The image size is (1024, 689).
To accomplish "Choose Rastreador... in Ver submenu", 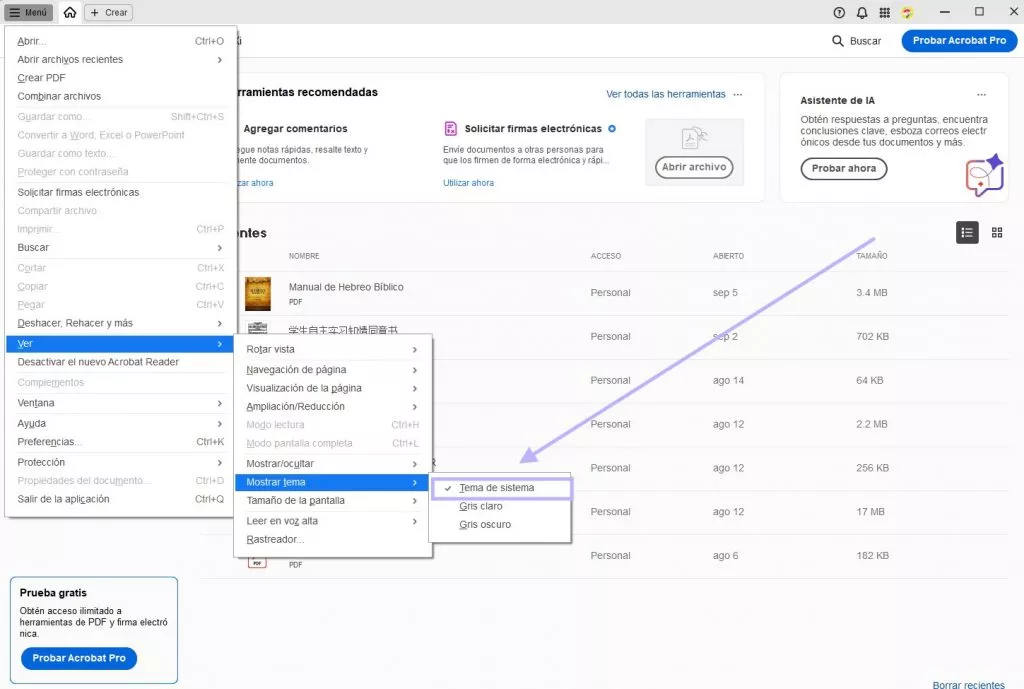I will coord(332,539).
